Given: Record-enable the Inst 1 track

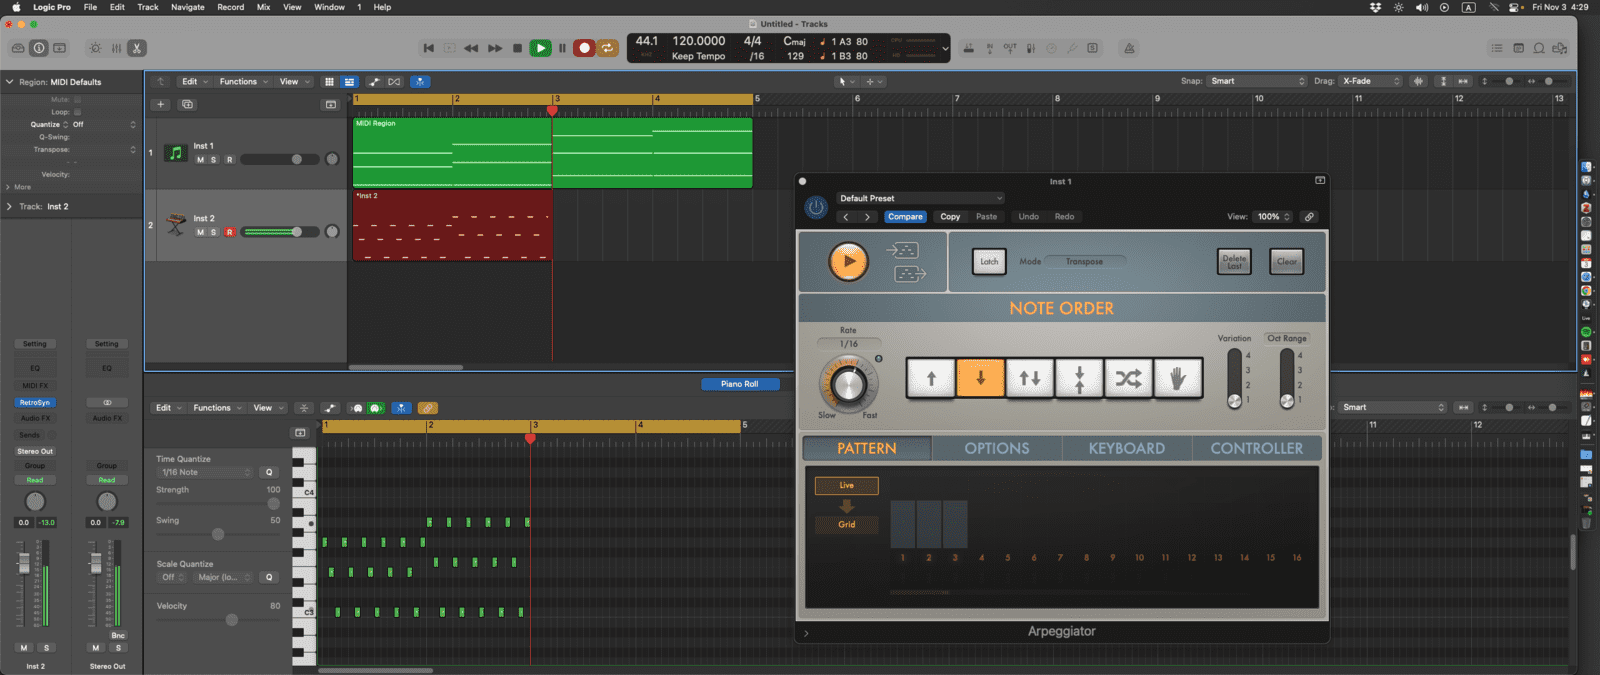Looking at the screenshot, I should tap(229, 160).
